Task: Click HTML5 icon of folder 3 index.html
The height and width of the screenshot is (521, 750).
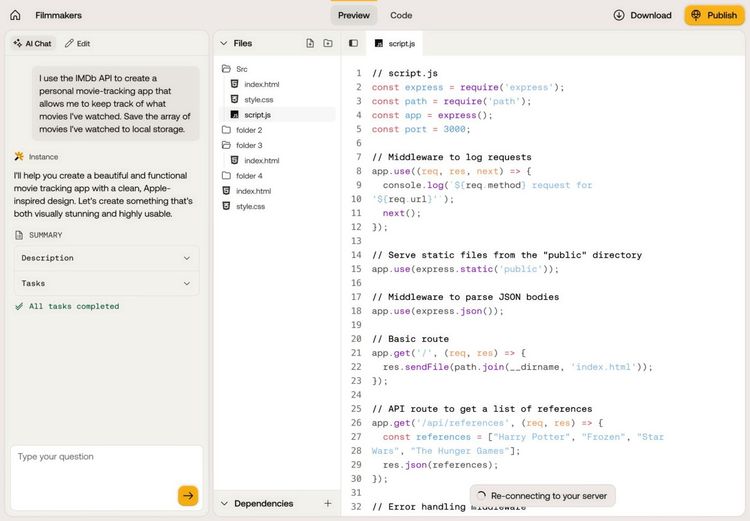Action: pos(234,160)
